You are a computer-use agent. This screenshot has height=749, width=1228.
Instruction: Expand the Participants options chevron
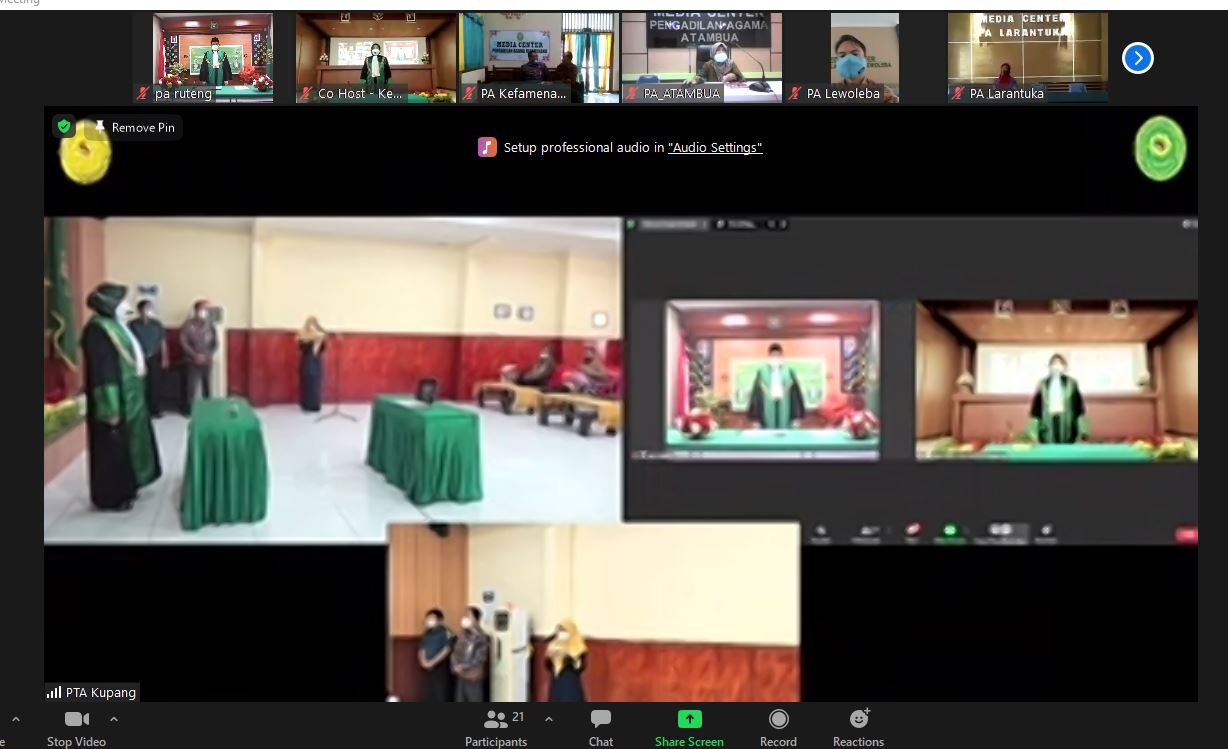[x=549, y=719]
